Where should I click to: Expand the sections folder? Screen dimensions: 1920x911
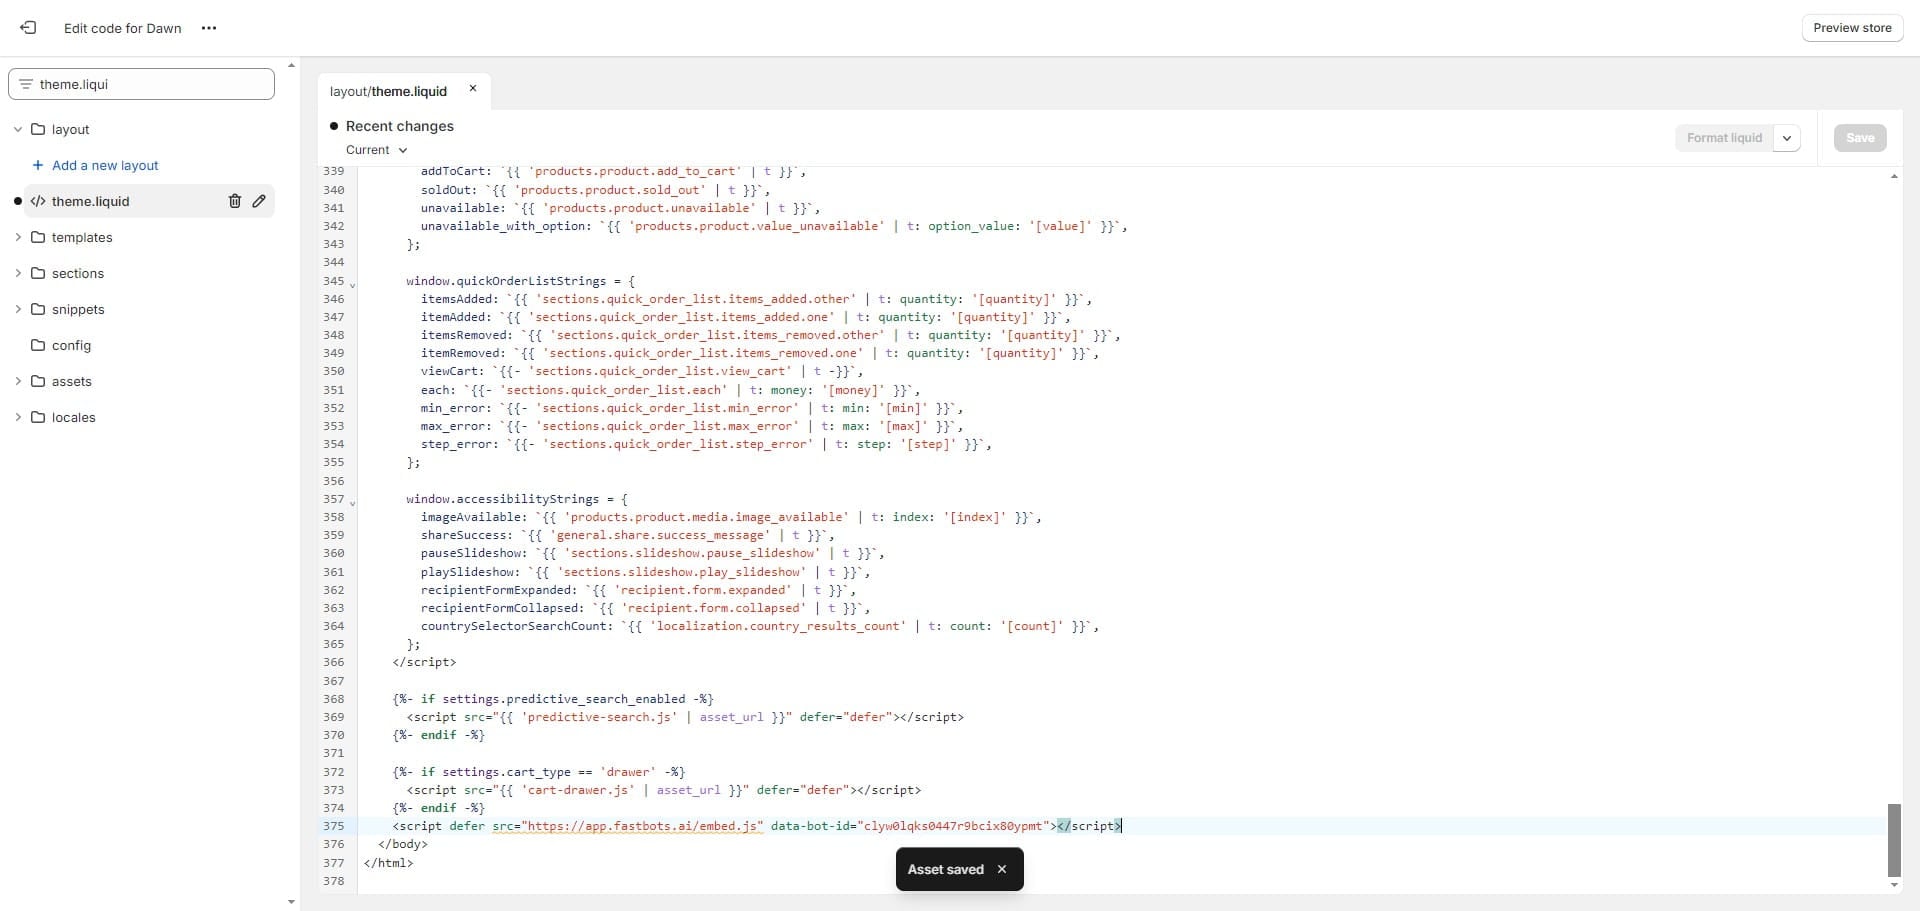click(18, 273)
